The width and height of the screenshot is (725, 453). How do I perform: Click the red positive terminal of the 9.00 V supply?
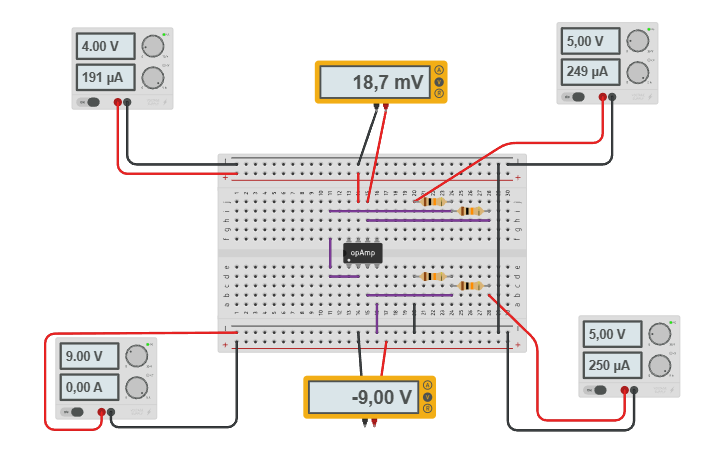click(x=102, y=412)
